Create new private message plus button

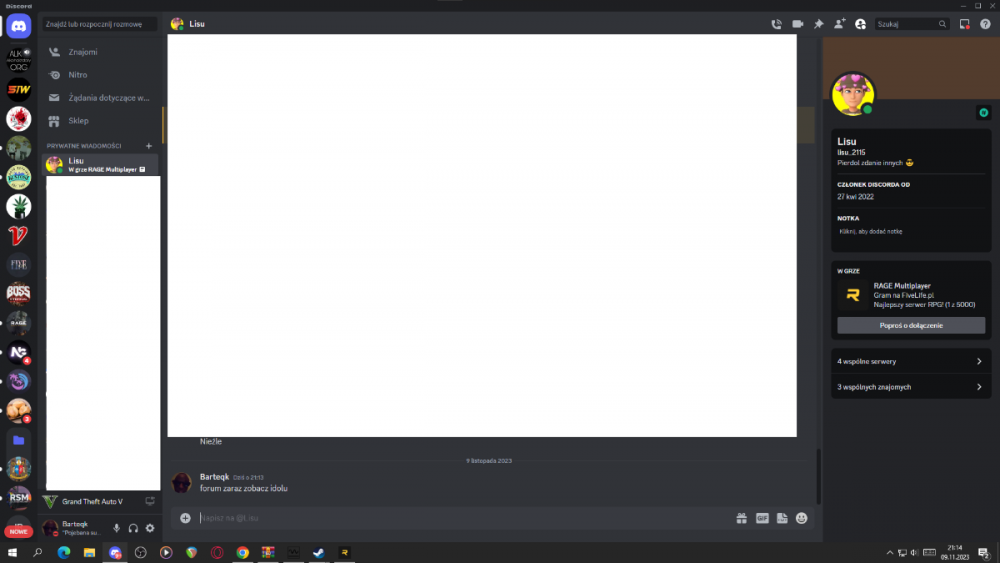click(x=149, y=146)
